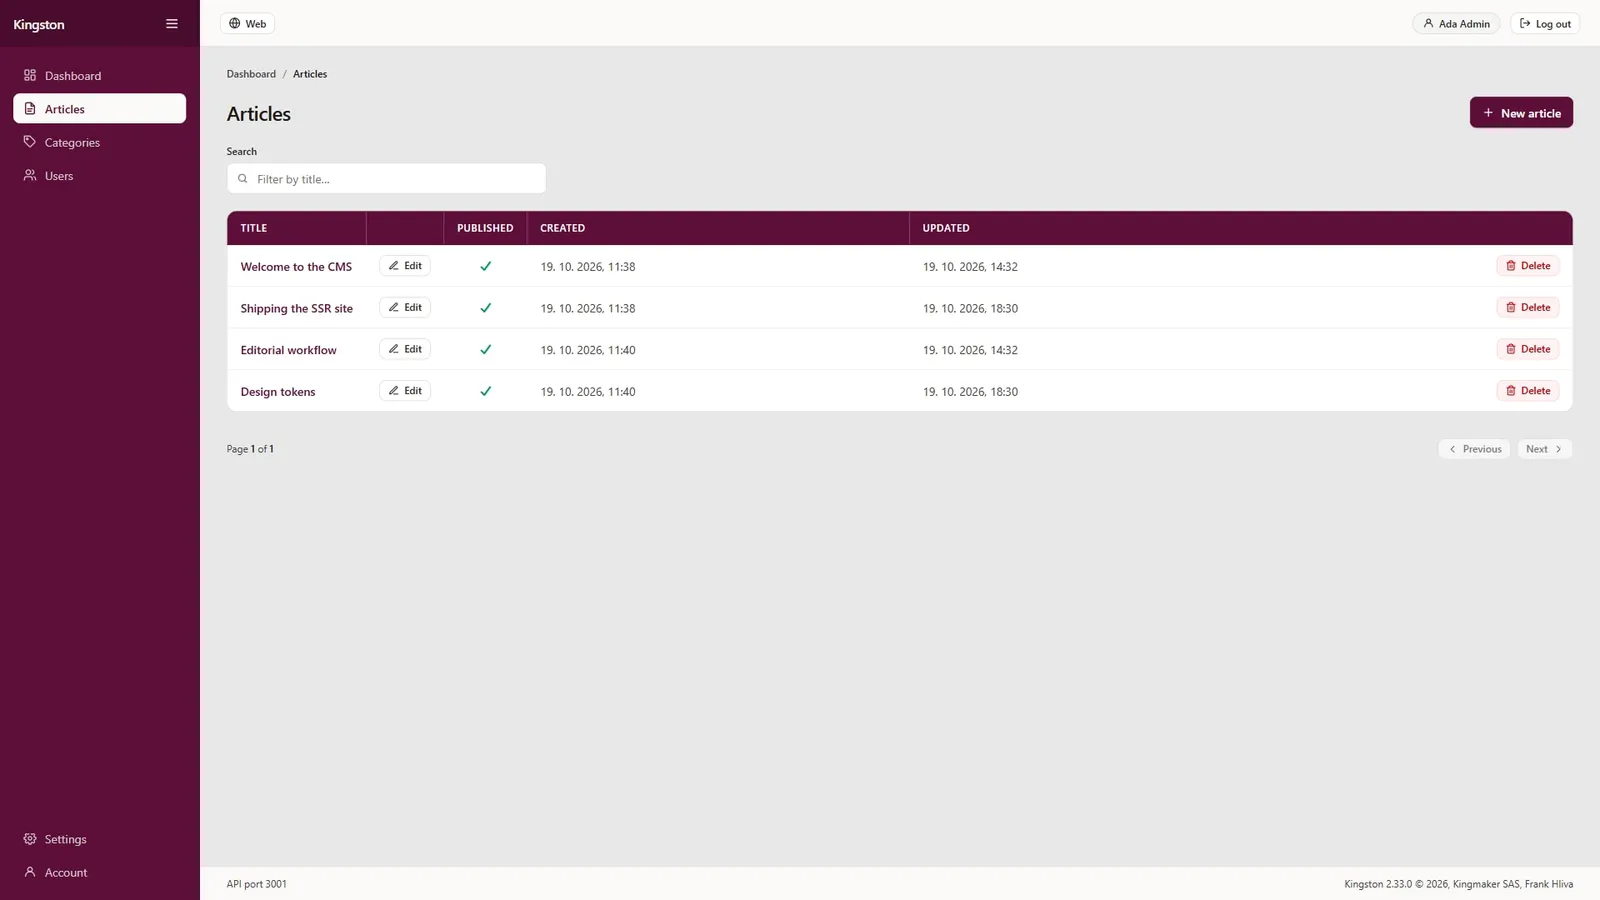Collapse the sidebar with the hamburger icon
Image resolution: width=1600 pixels, height=900 pixels.
point(172,24)
